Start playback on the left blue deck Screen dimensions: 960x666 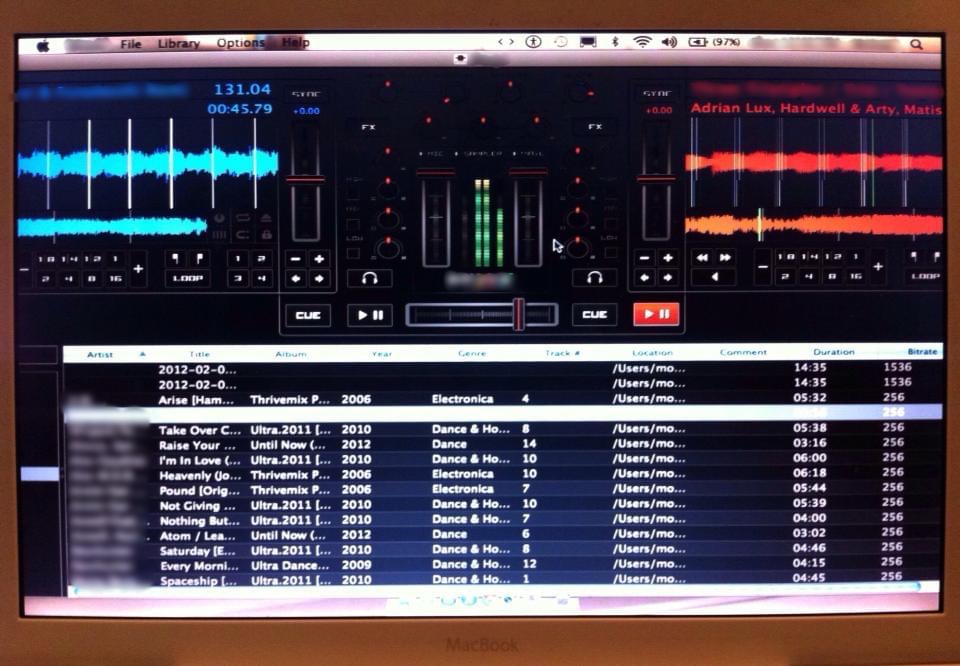point(370,315)
